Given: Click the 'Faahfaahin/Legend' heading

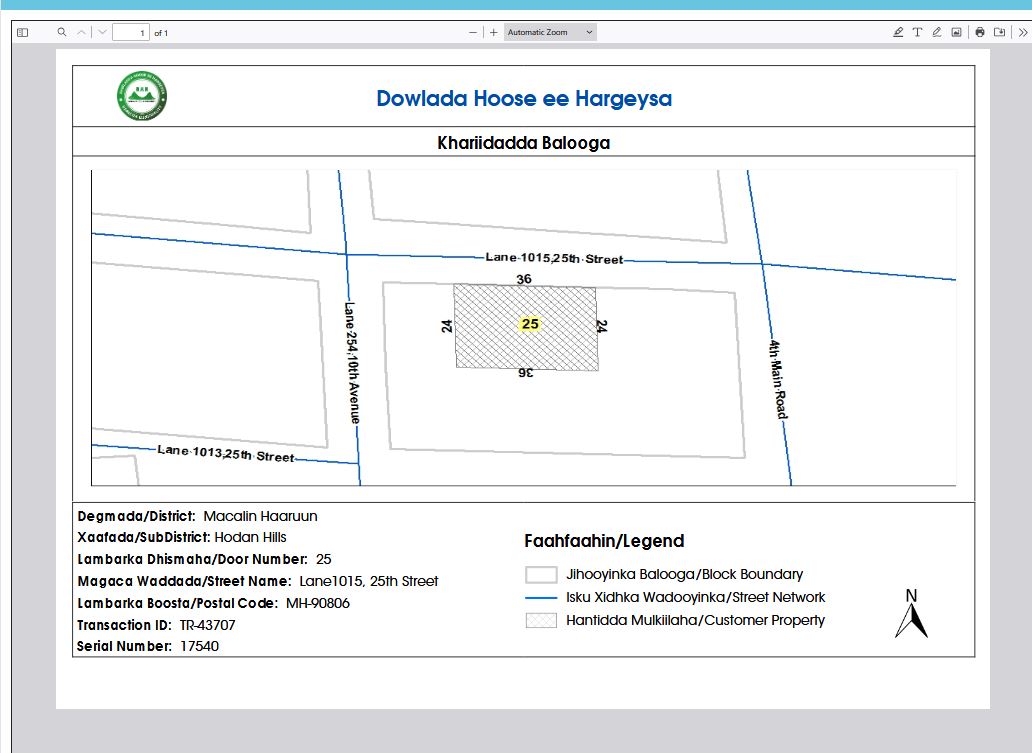Looking at the screenshot, I should coord(604,542).
